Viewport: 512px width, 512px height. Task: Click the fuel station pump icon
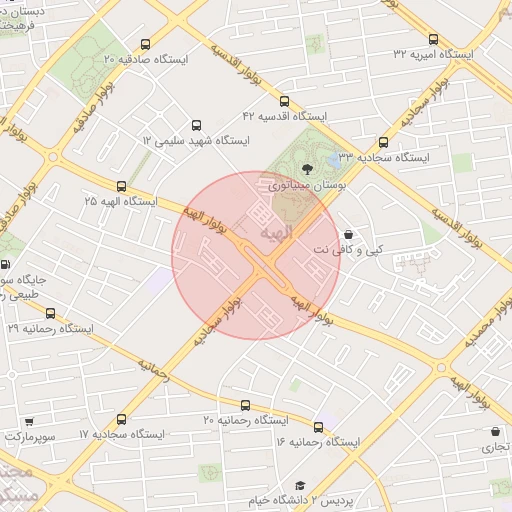pyautogui.click(x=5, y=265)
